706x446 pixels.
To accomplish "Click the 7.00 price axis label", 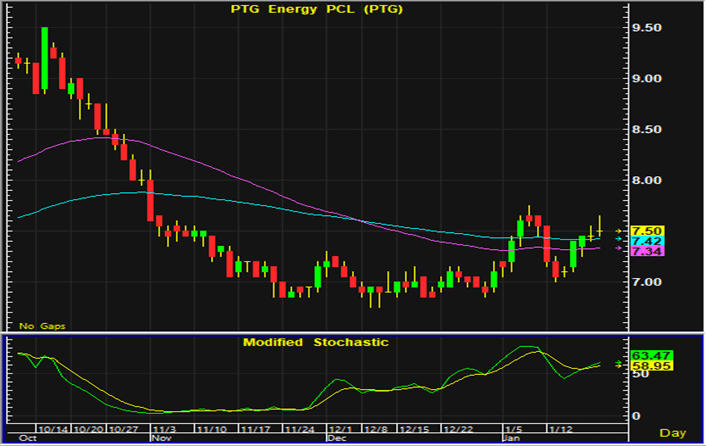I will [x=647, y=282].
